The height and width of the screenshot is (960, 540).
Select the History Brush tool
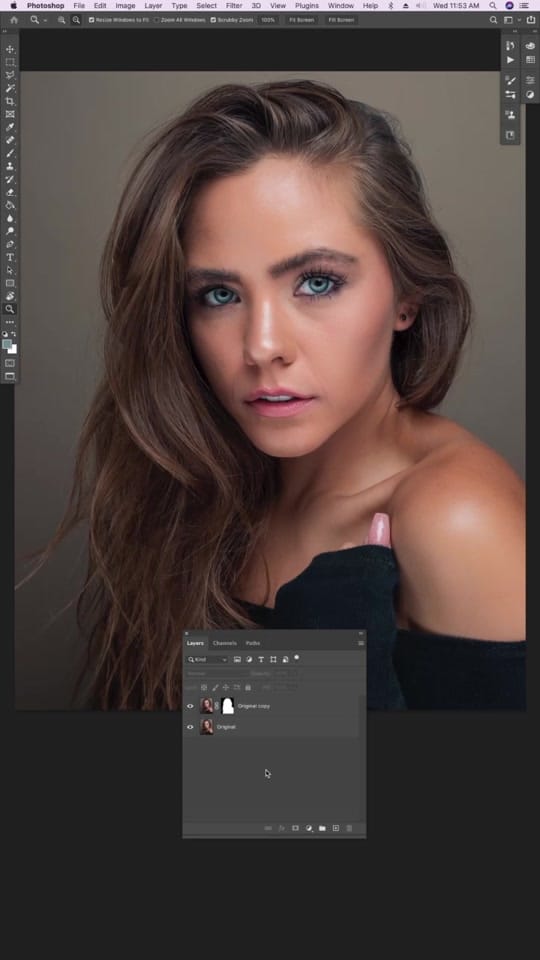pyautogui.click(x=10, y=179)
